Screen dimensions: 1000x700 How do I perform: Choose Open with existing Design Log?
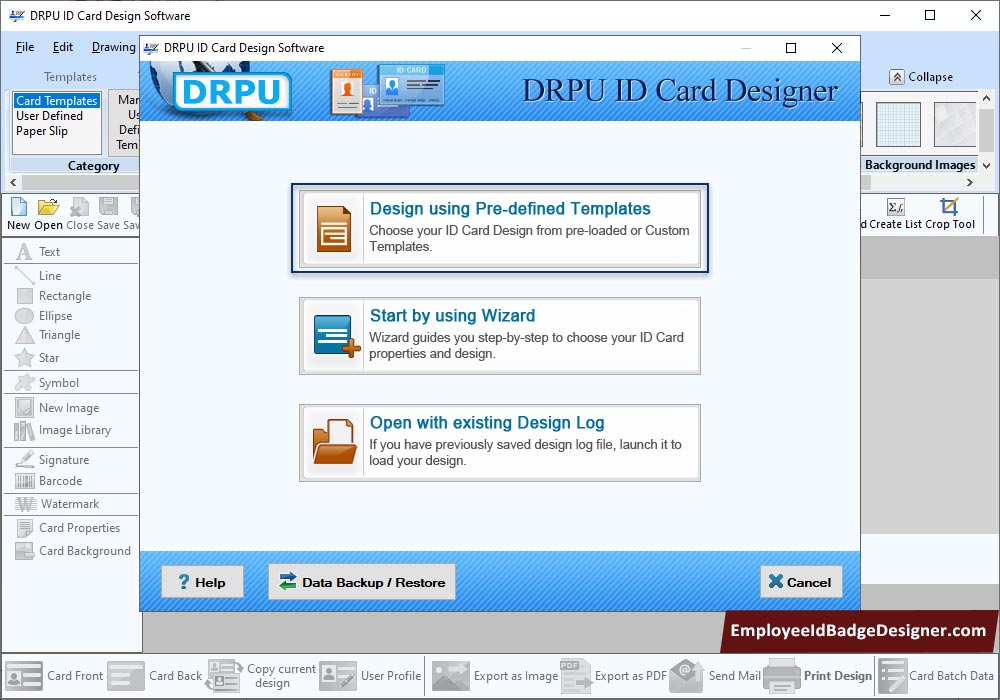tap(500, 443)
